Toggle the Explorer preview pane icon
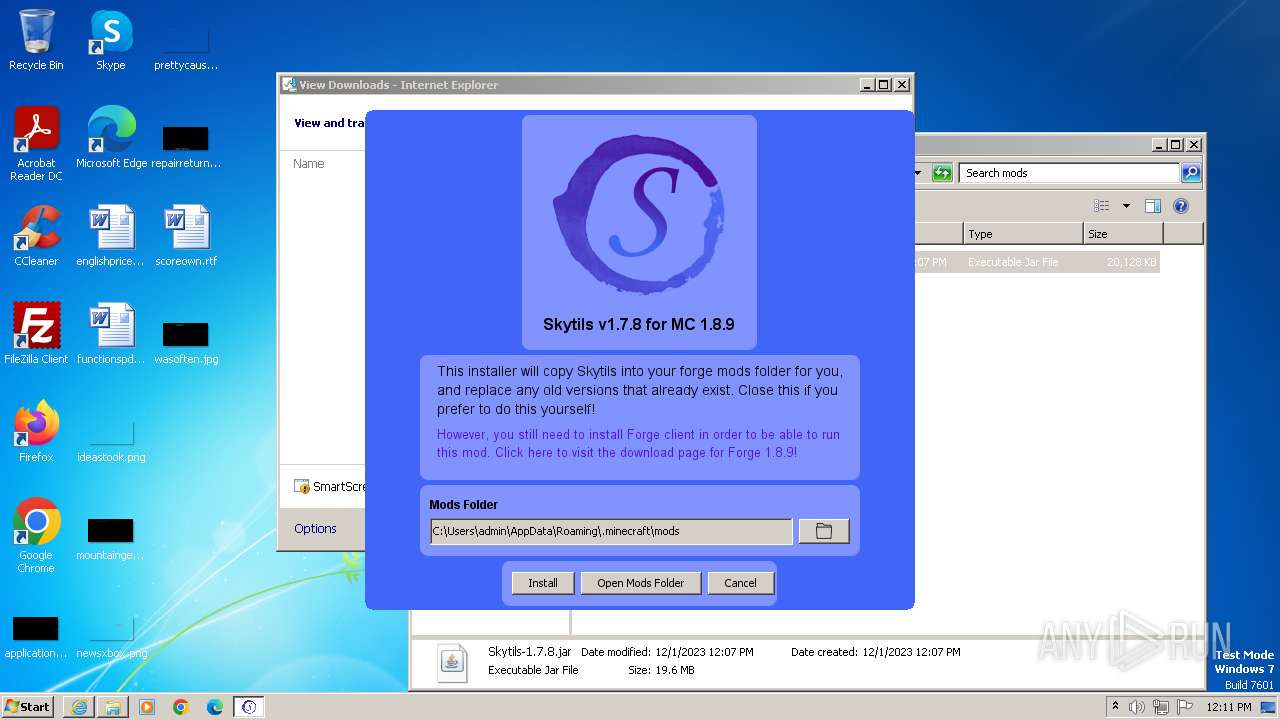 point(1153,206)
